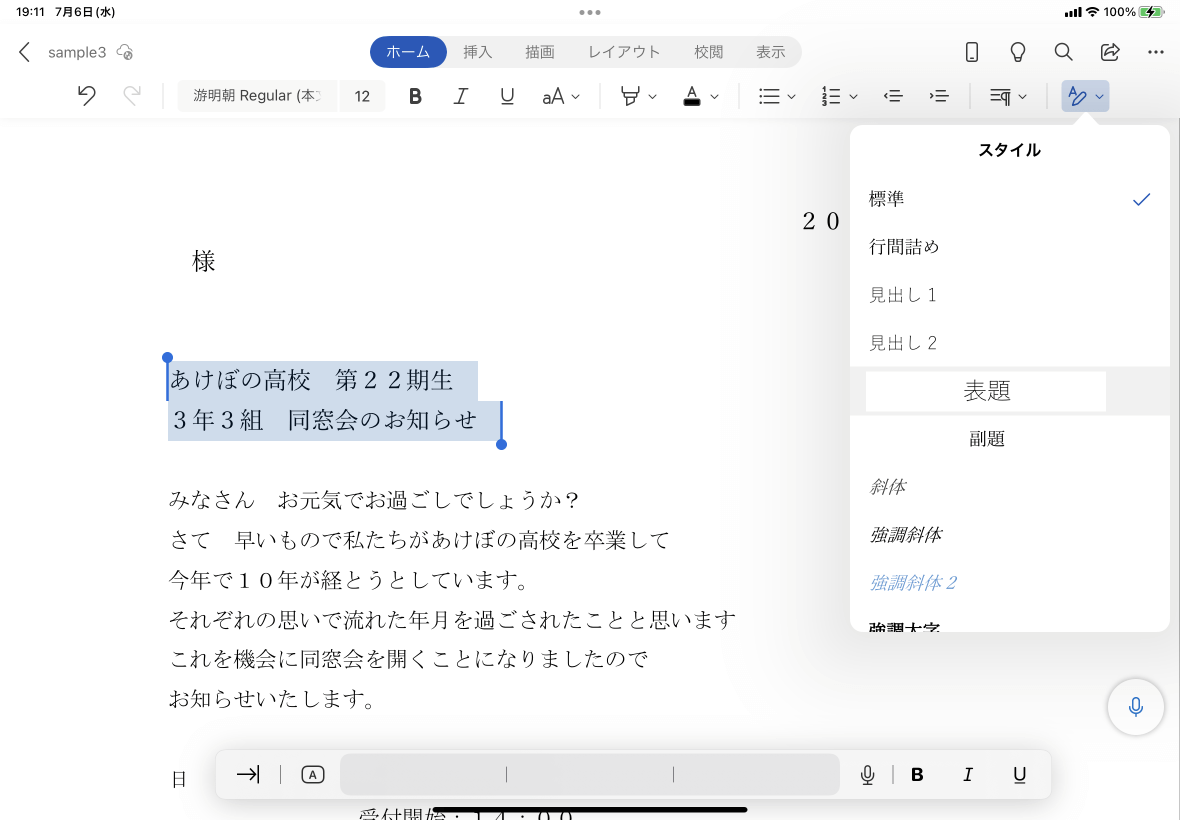Tap the cloud sync status icon
This screenshot has height=820, width=1180.
coord(125,52)
